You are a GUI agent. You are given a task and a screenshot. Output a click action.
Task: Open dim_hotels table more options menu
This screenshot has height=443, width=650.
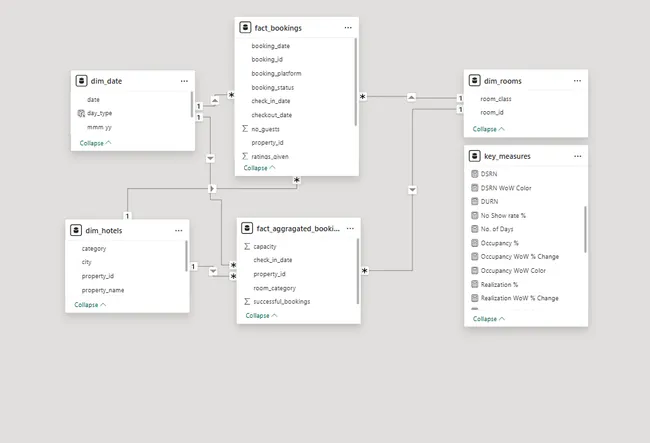(178, 230)
